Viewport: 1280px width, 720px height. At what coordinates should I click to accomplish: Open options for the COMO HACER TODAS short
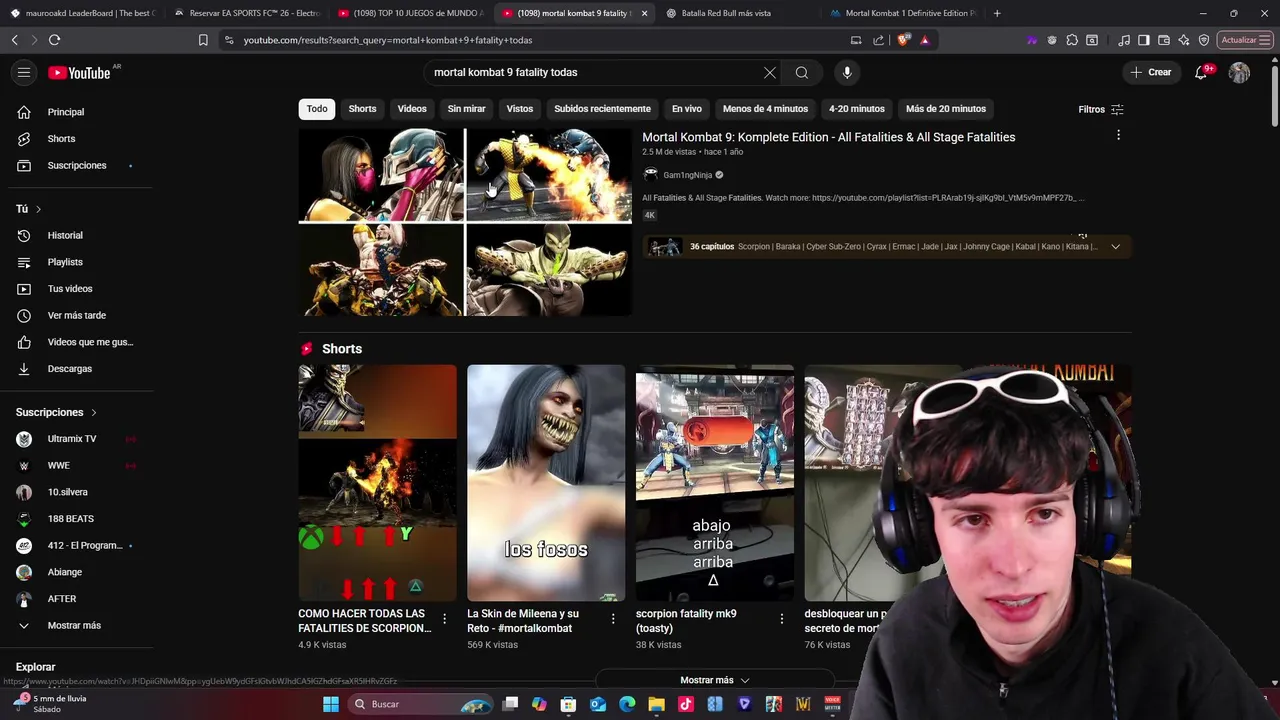[x=445, y=619]
